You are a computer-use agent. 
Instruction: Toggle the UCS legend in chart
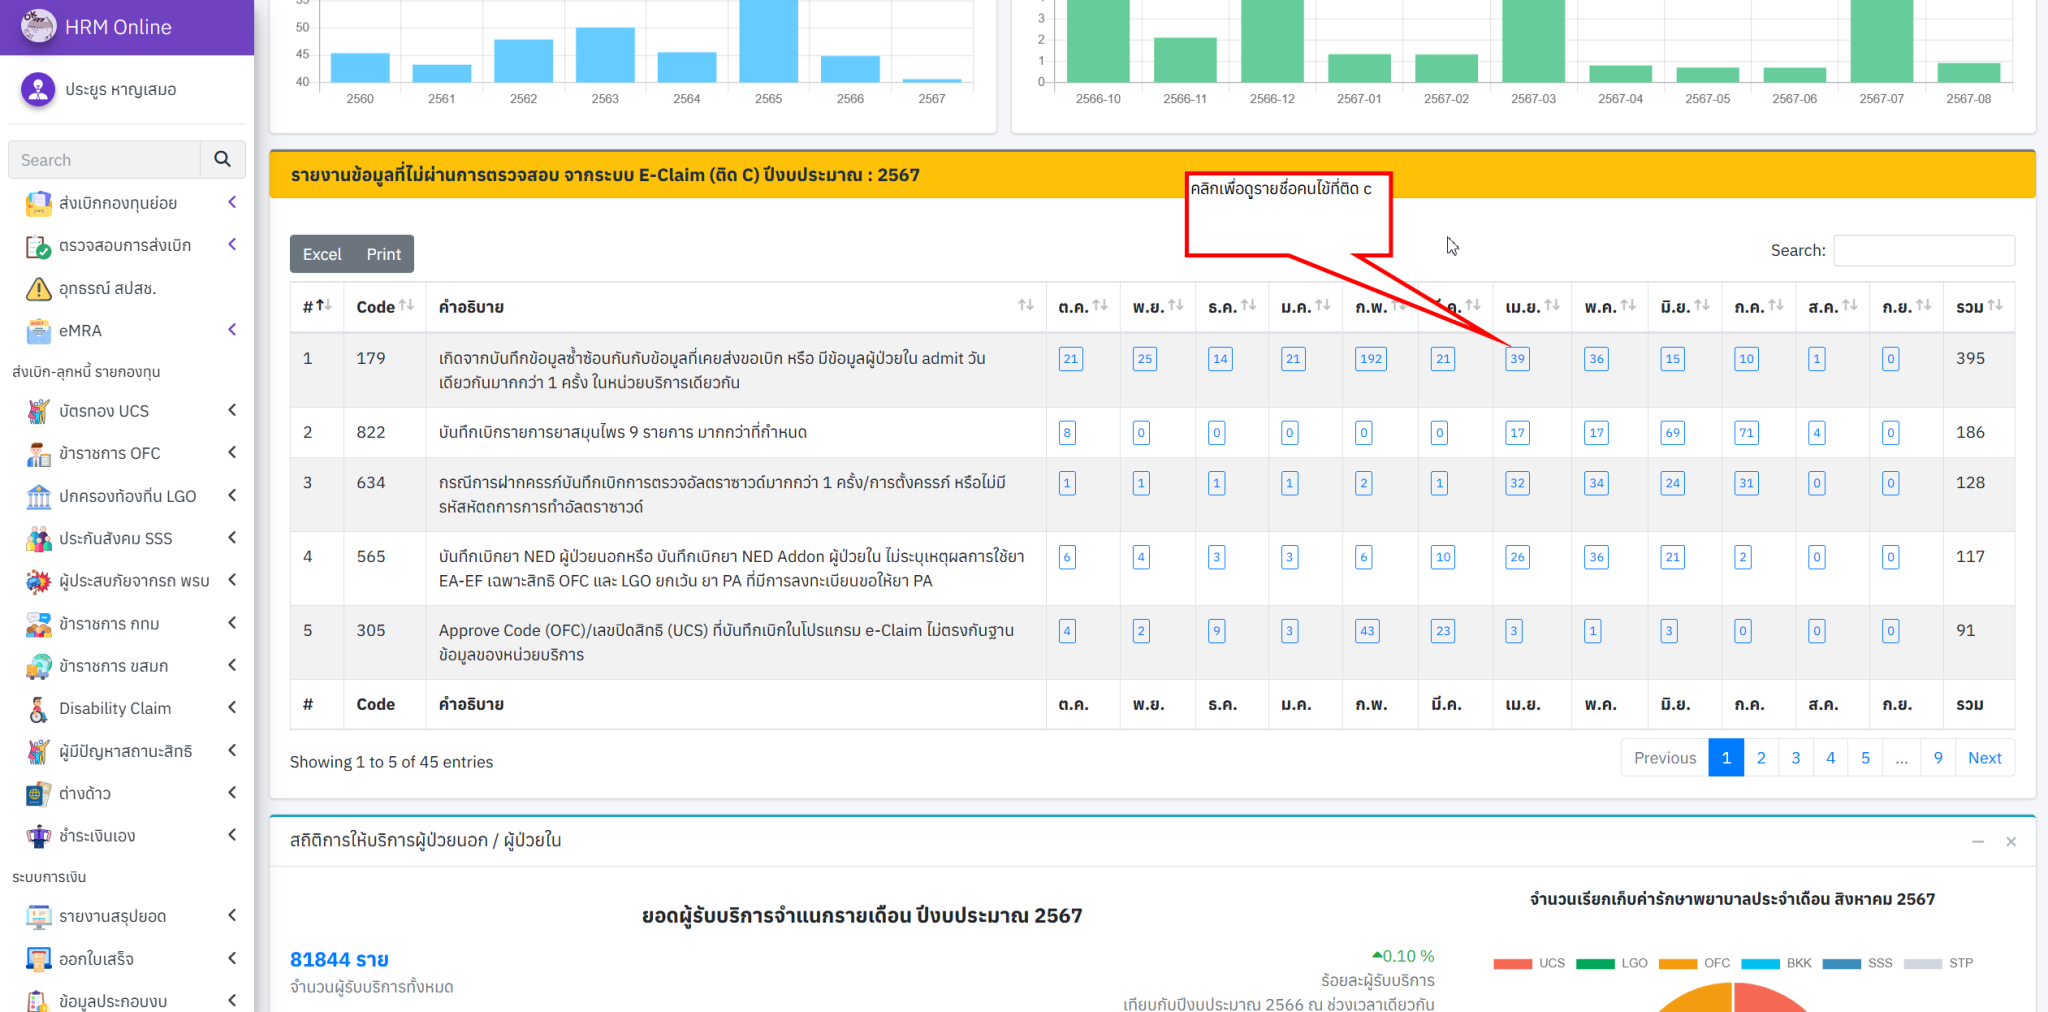click(x=1528, y=963)
